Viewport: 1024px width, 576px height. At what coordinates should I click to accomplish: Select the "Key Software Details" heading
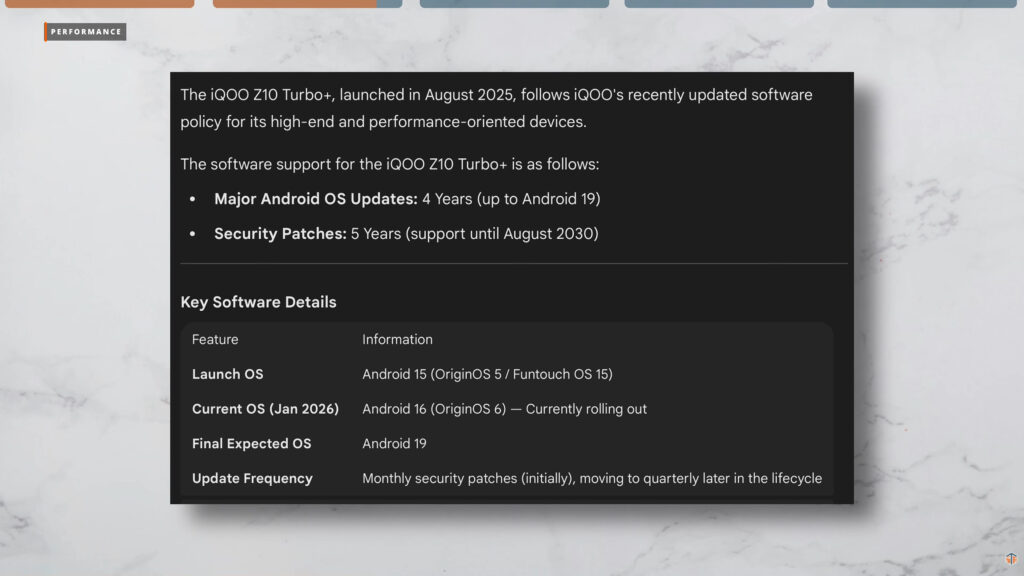(258, 302)
